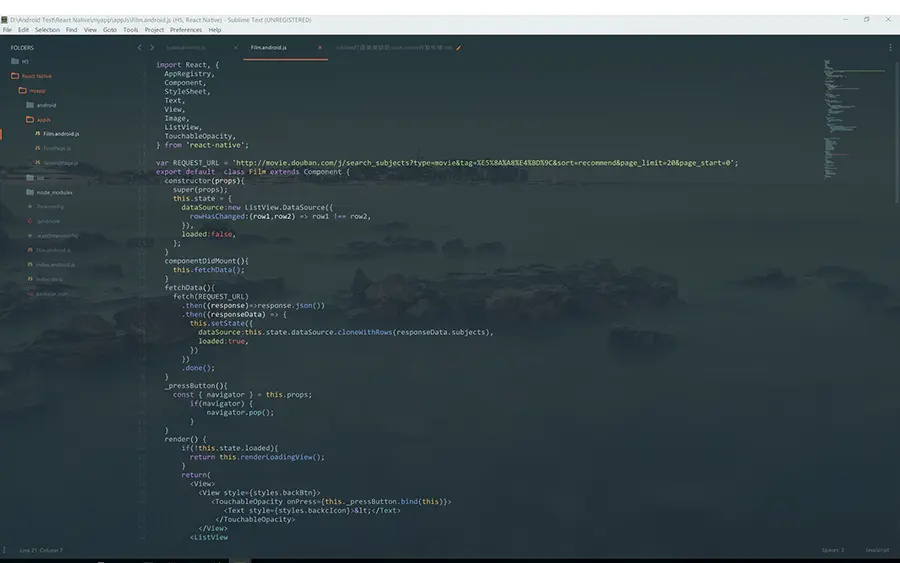Expand the android folder in sidebar
This screenshot has height=563, width=900.
(41, 105)
